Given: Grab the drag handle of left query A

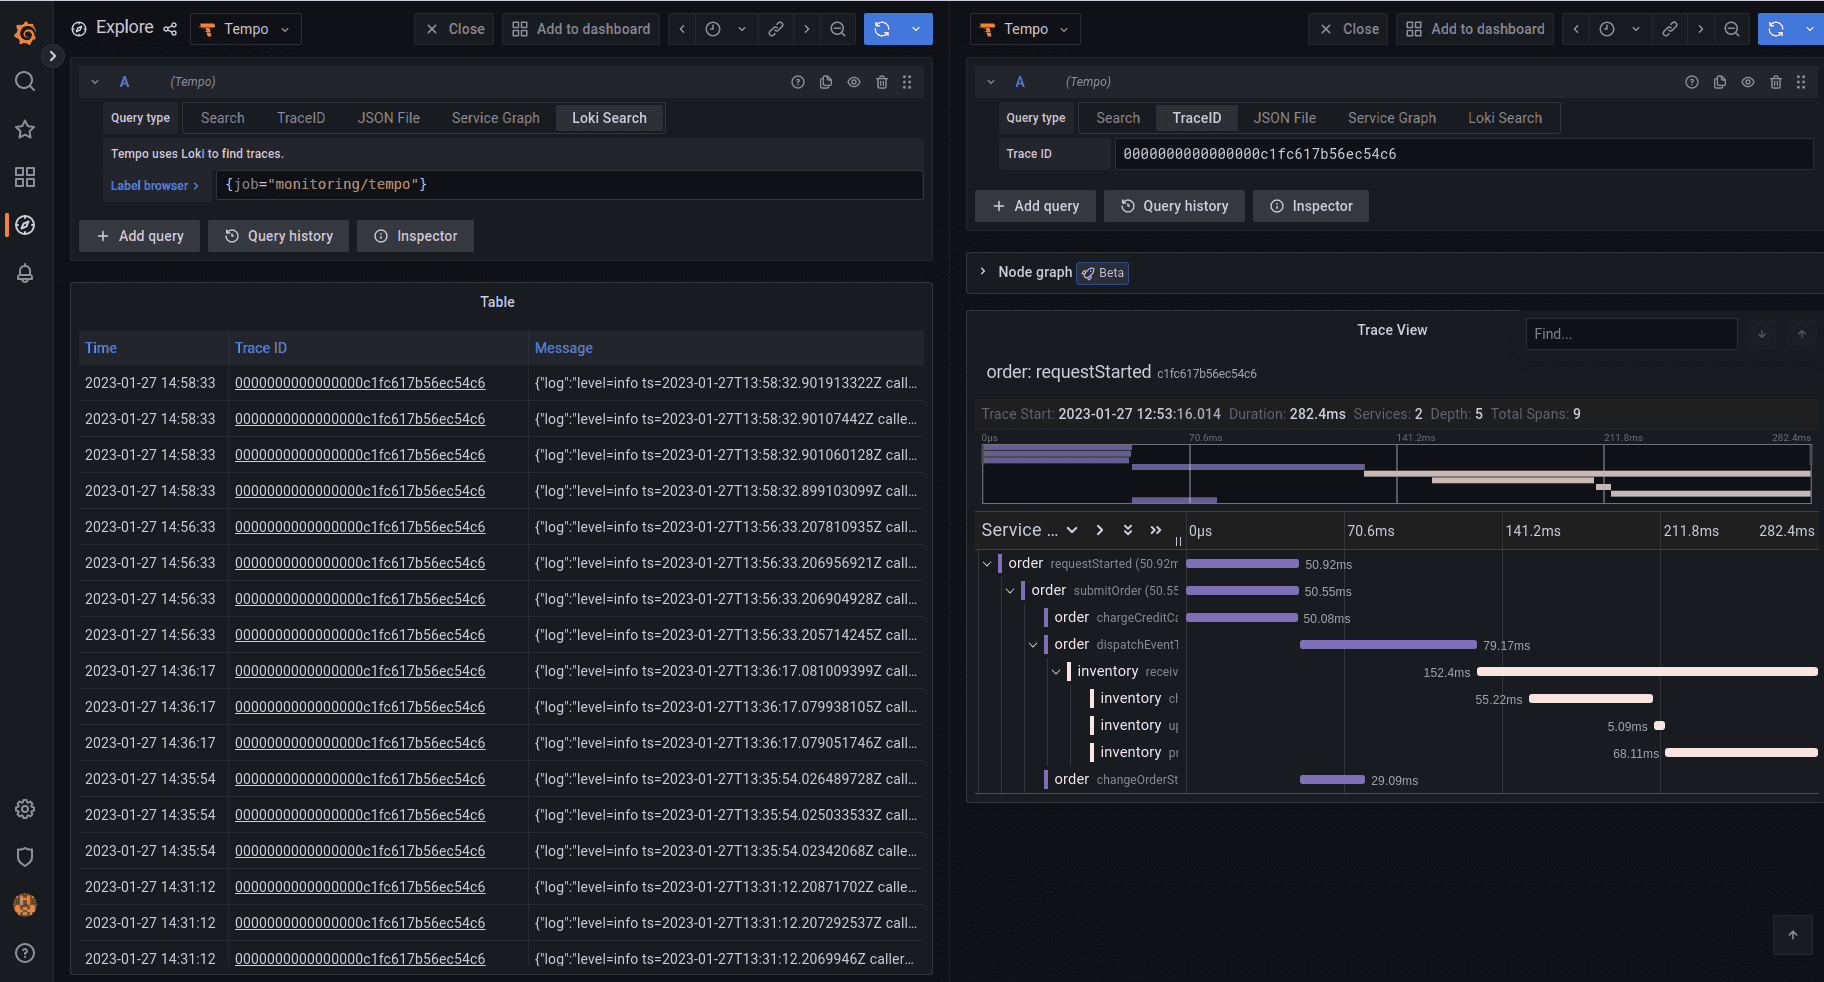Looking at the screenshot, I should coord(907,82).
